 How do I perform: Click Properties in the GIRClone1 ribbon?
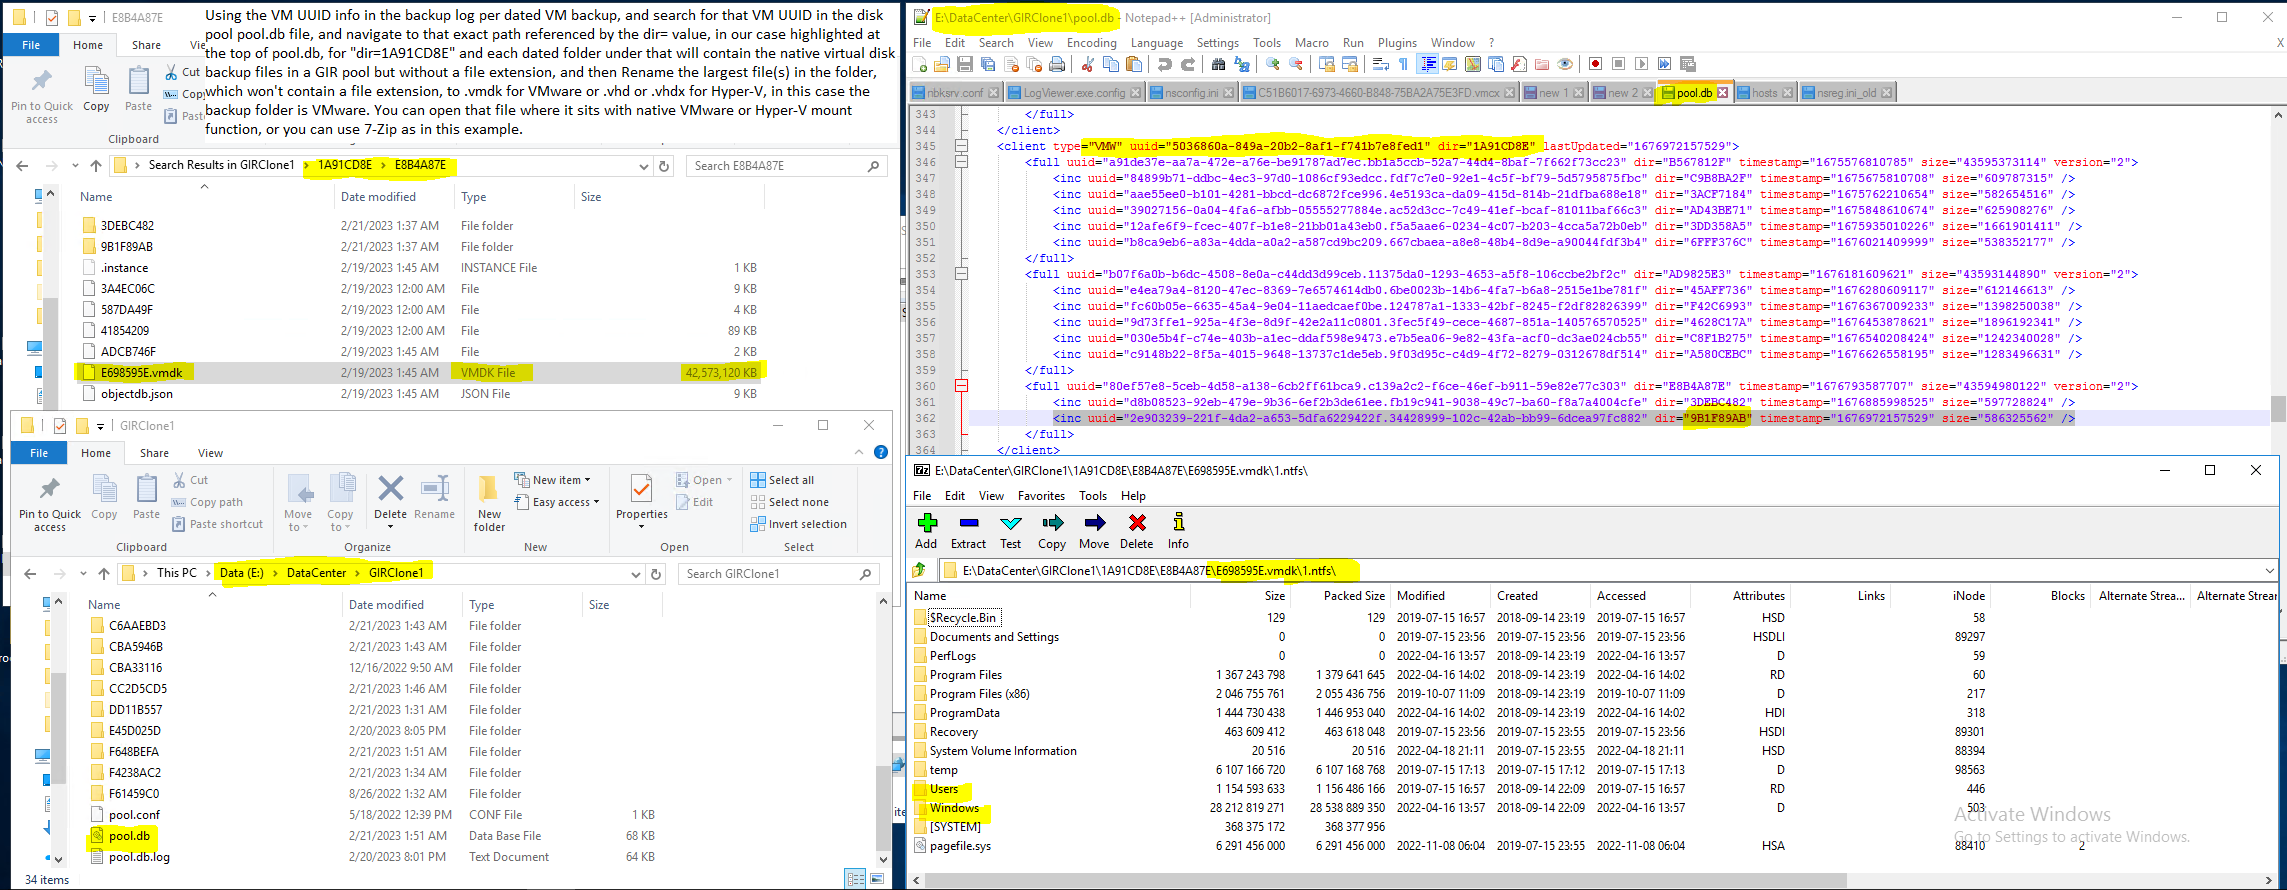[641, 500]
